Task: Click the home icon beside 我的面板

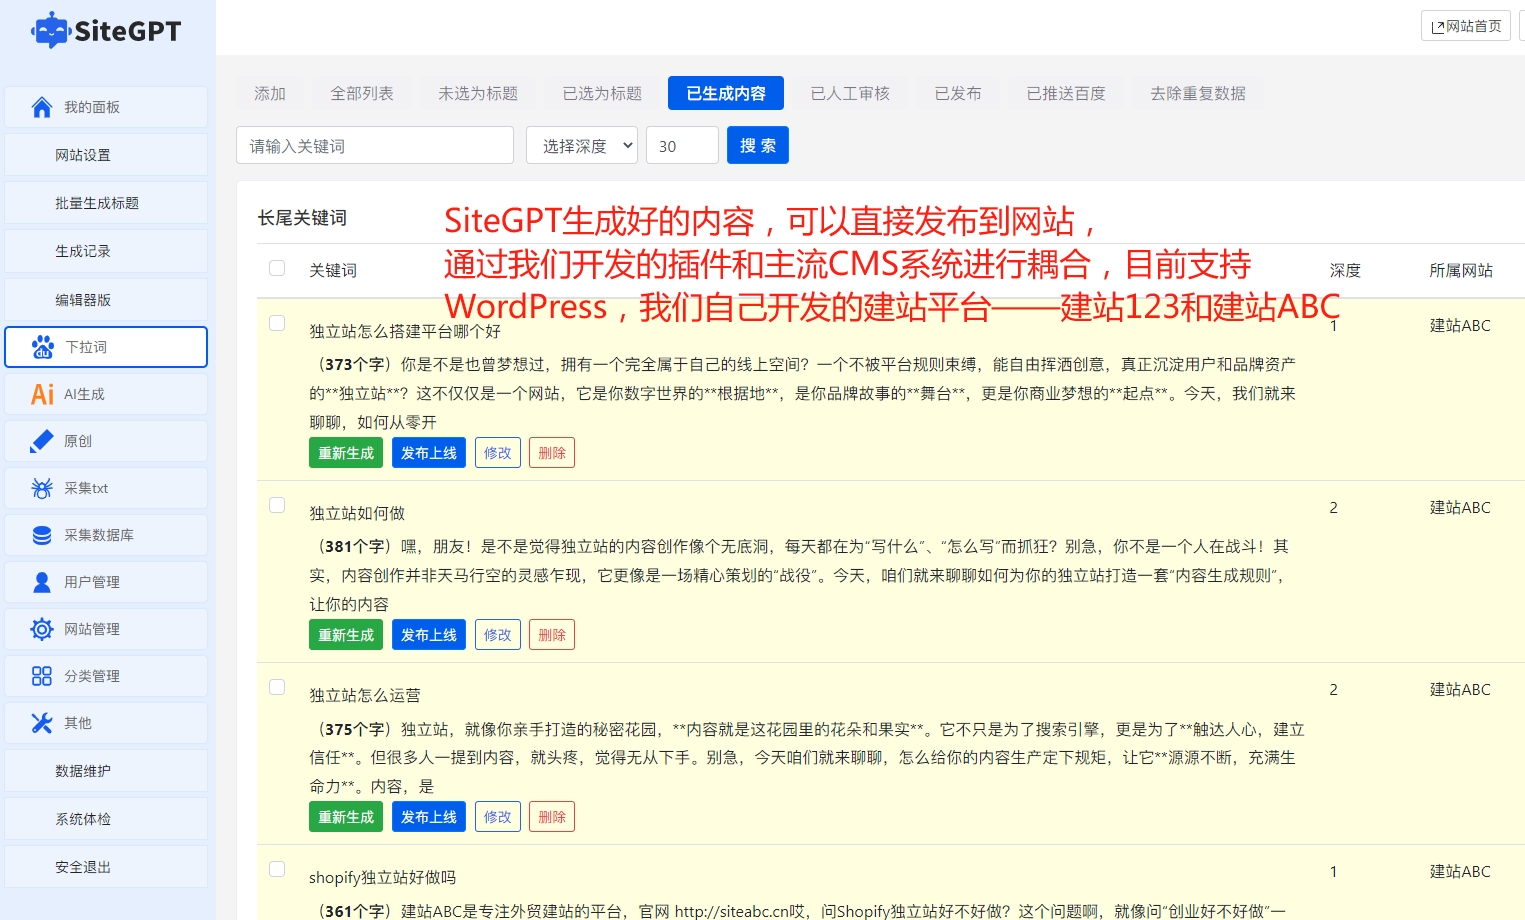Action: 42,107
